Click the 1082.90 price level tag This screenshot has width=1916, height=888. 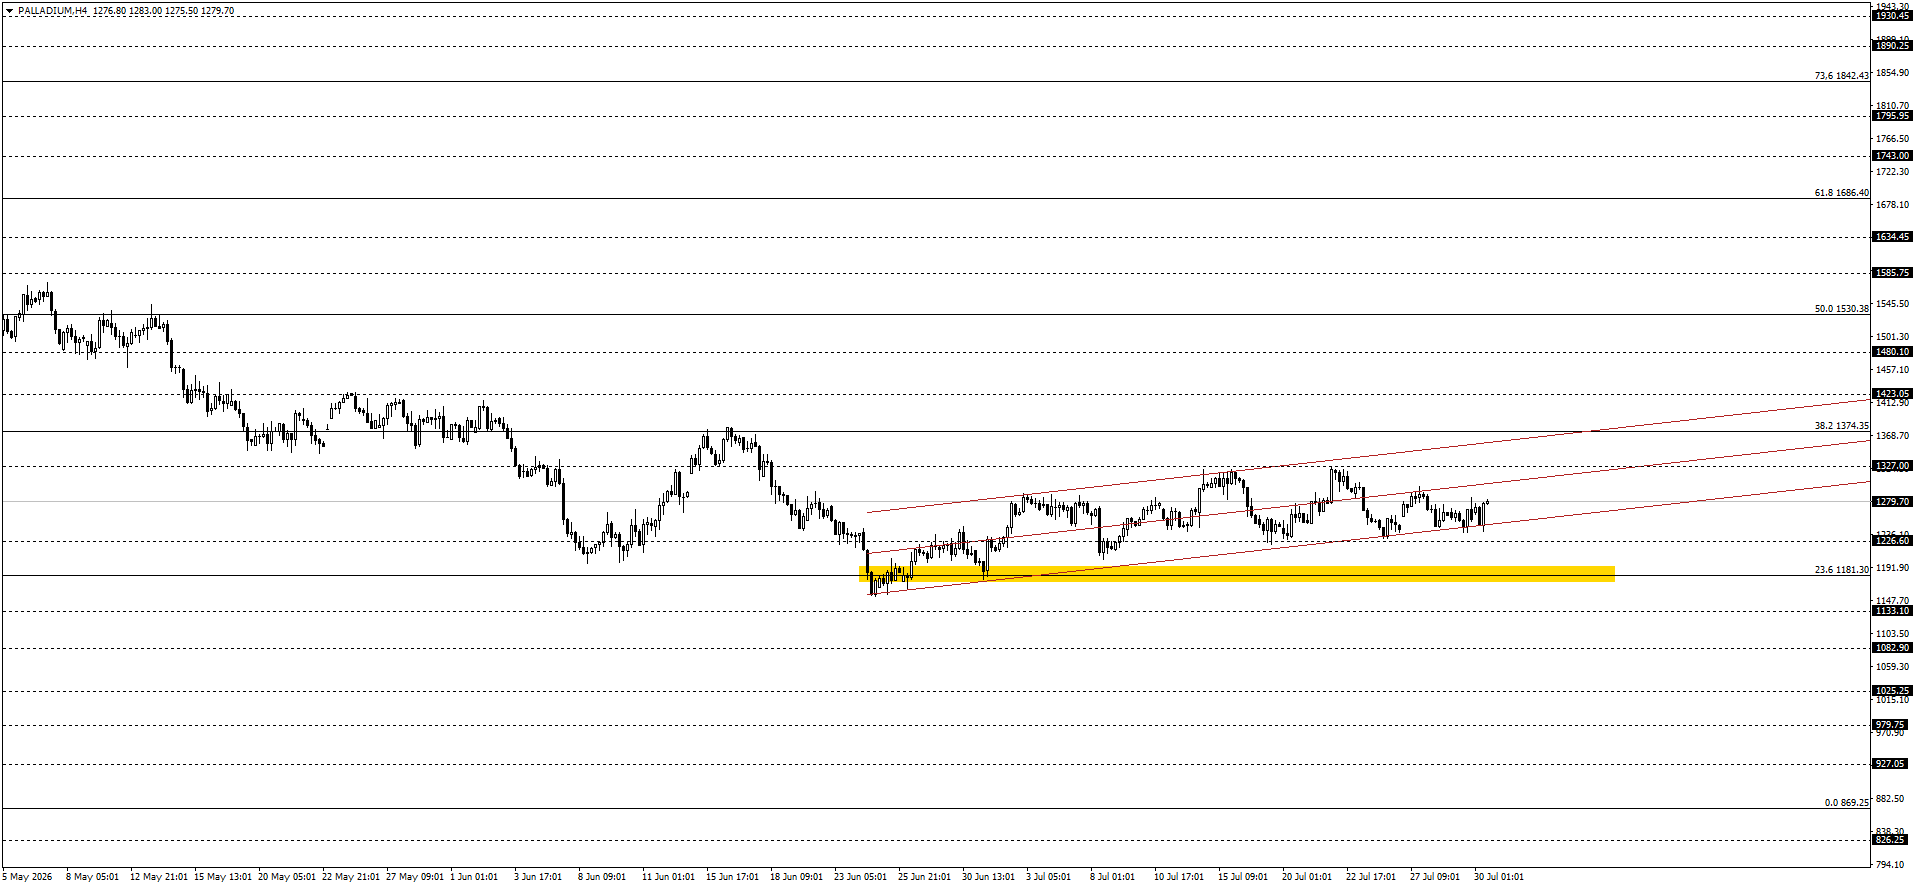[1892, 648]
